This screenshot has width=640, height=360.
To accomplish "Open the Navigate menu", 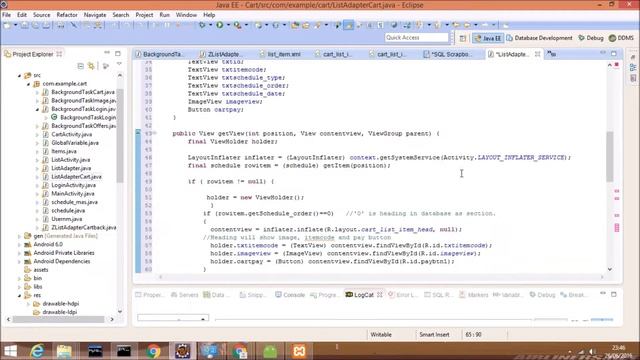I will pos(95,15).
